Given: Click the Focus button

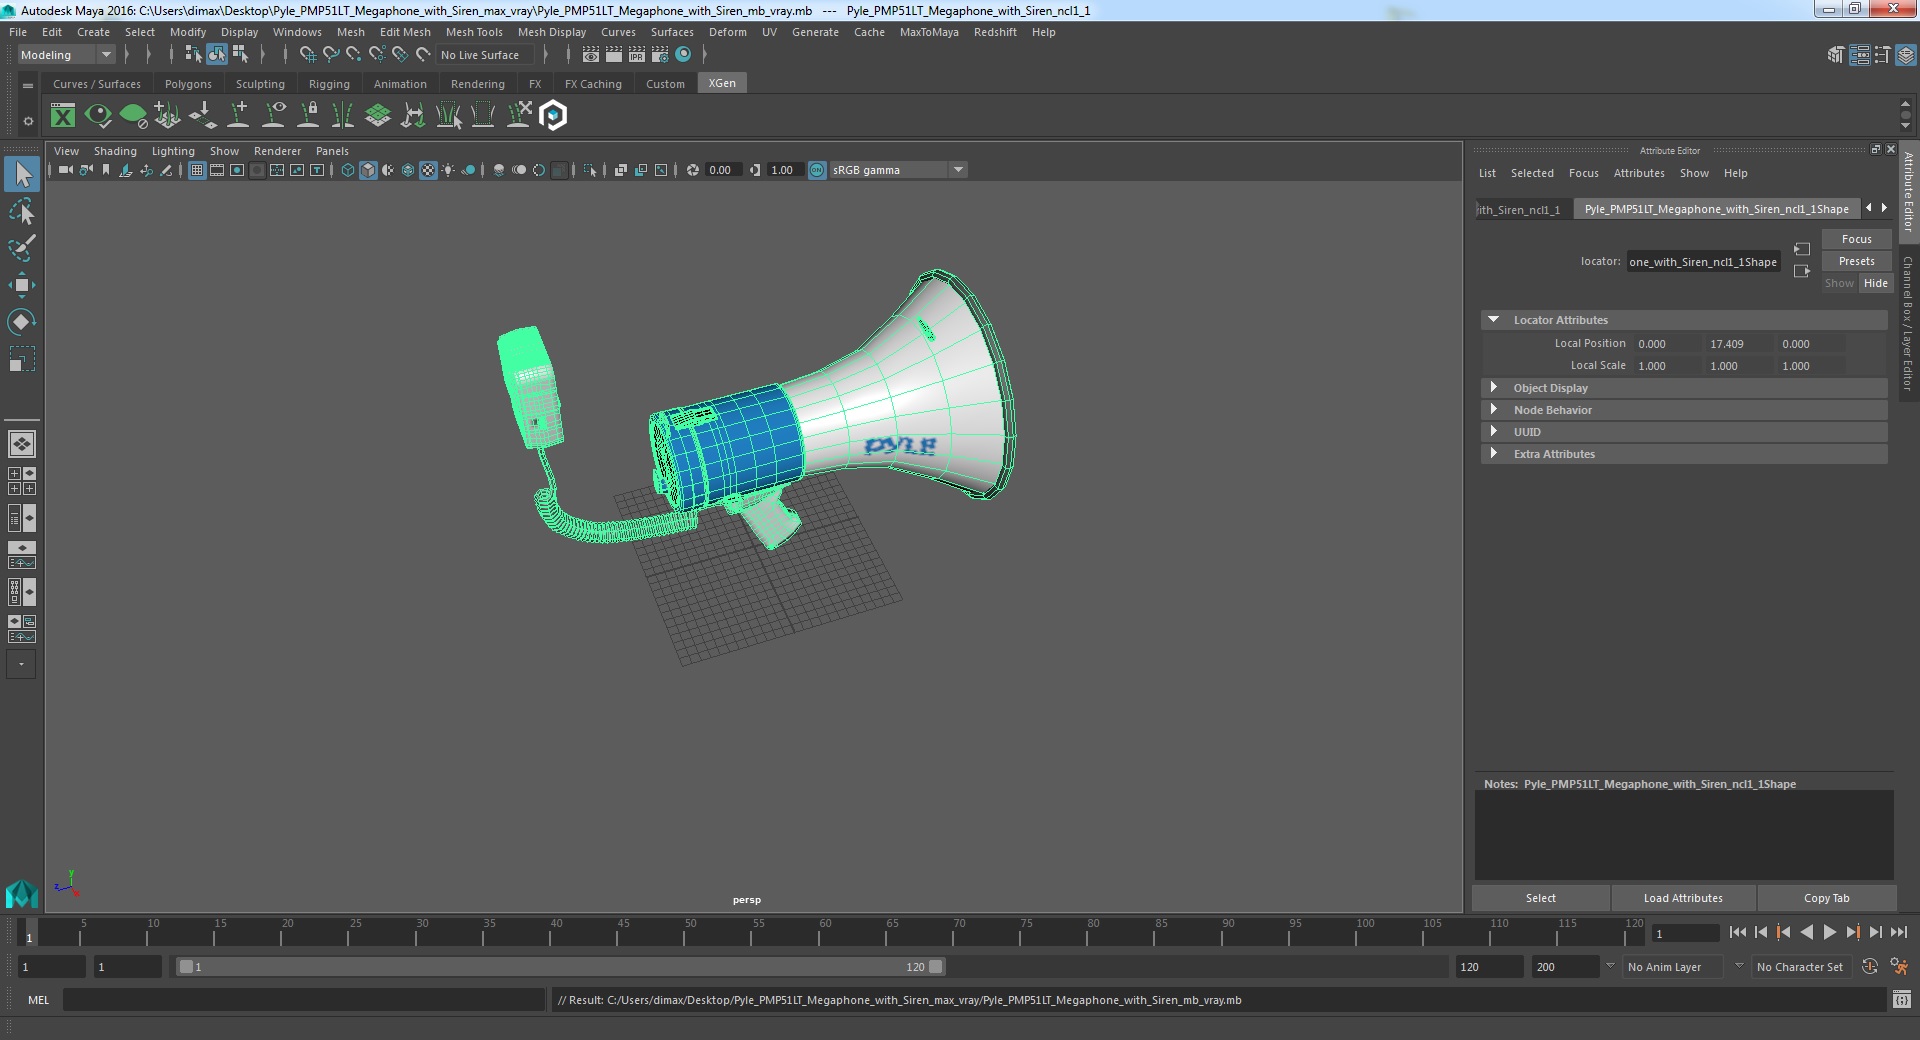Looking at the screenshot, I should (x=1856, y=239).
